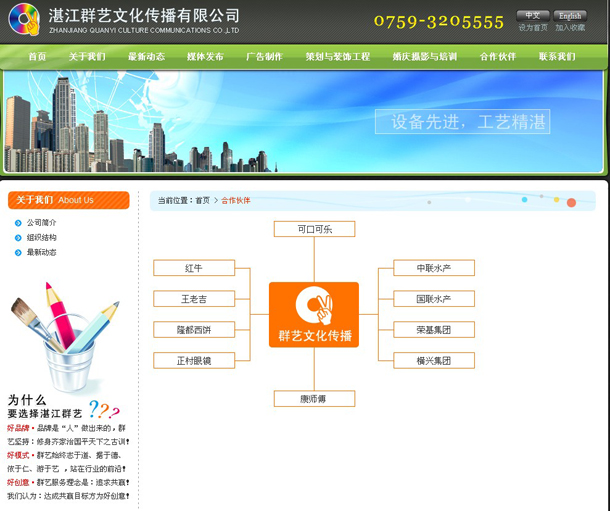Go to 关于我们 navigation menu item
Screen dimensions: 610x511
[x=87, y=57]
